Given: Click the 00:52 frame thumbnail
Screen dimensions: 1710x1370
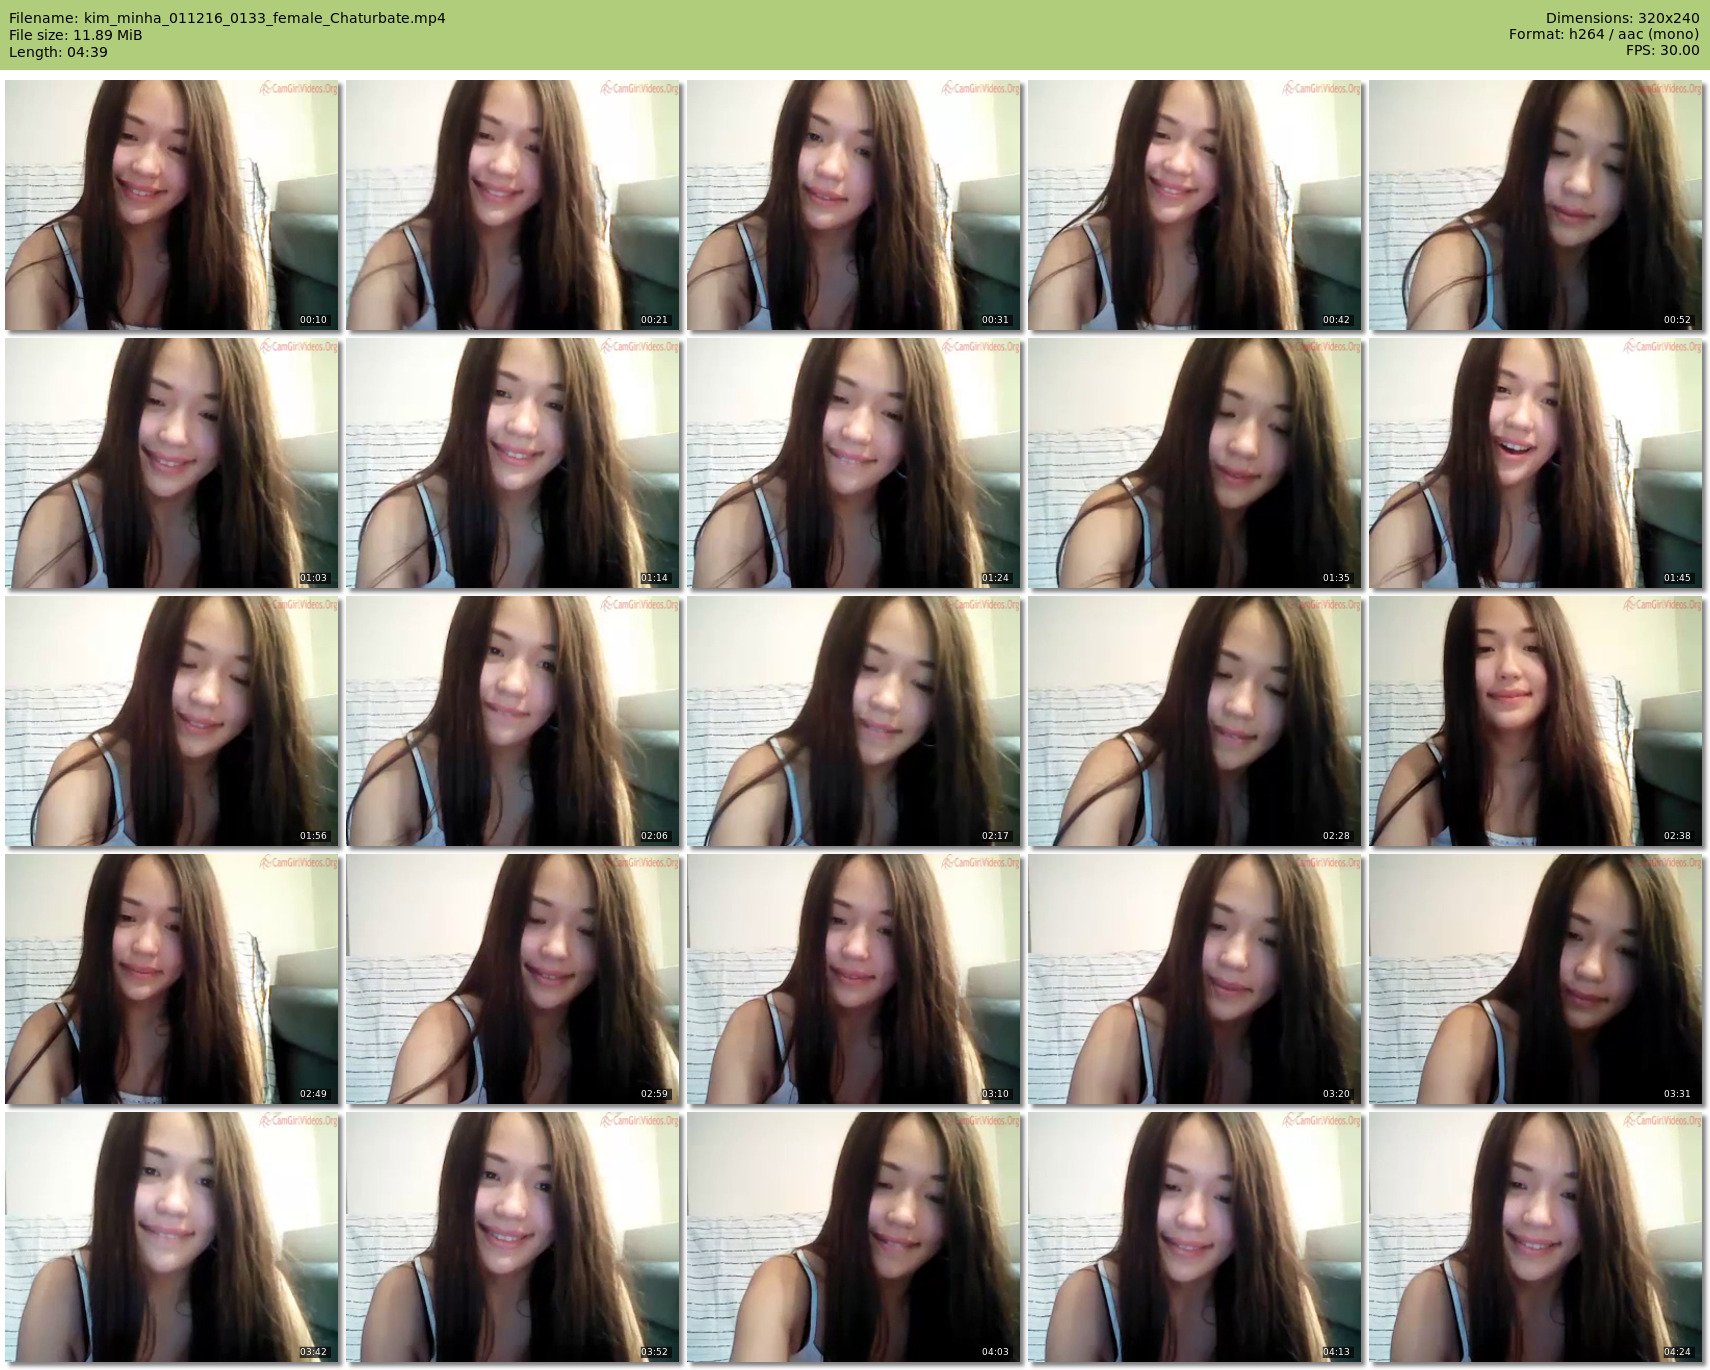Looking at the screenshot, I should (x=1535, y=205).
